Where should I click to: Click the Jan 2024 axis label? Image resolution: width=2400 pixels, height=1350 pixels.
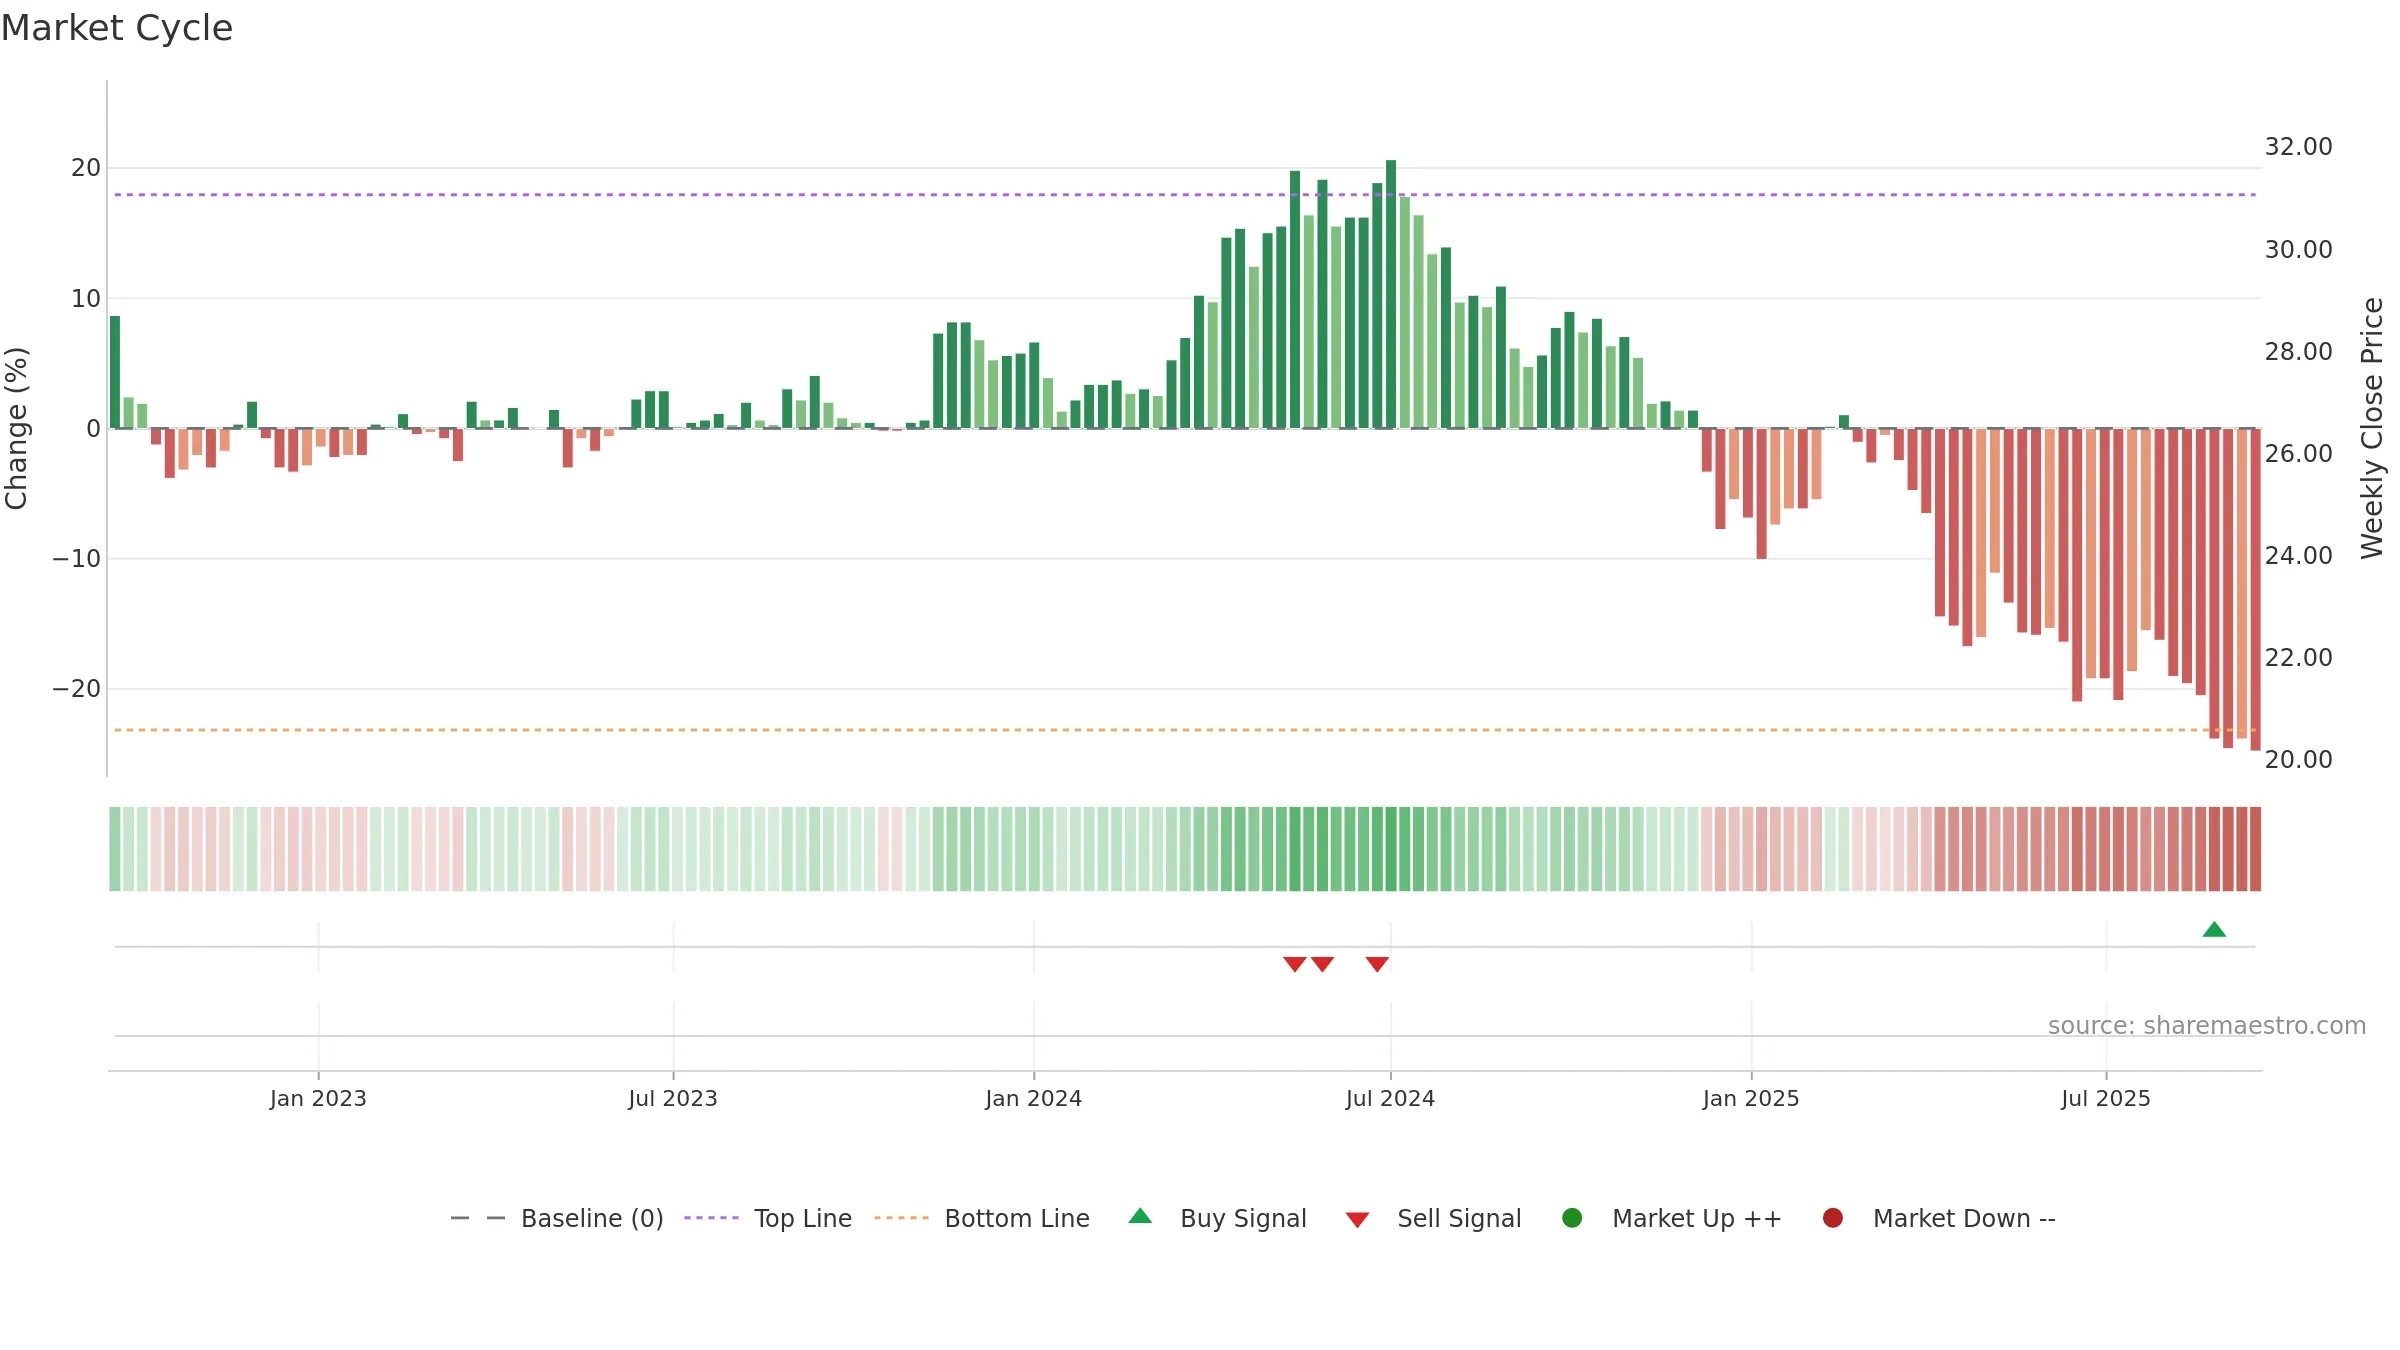pos(1033,1099)
